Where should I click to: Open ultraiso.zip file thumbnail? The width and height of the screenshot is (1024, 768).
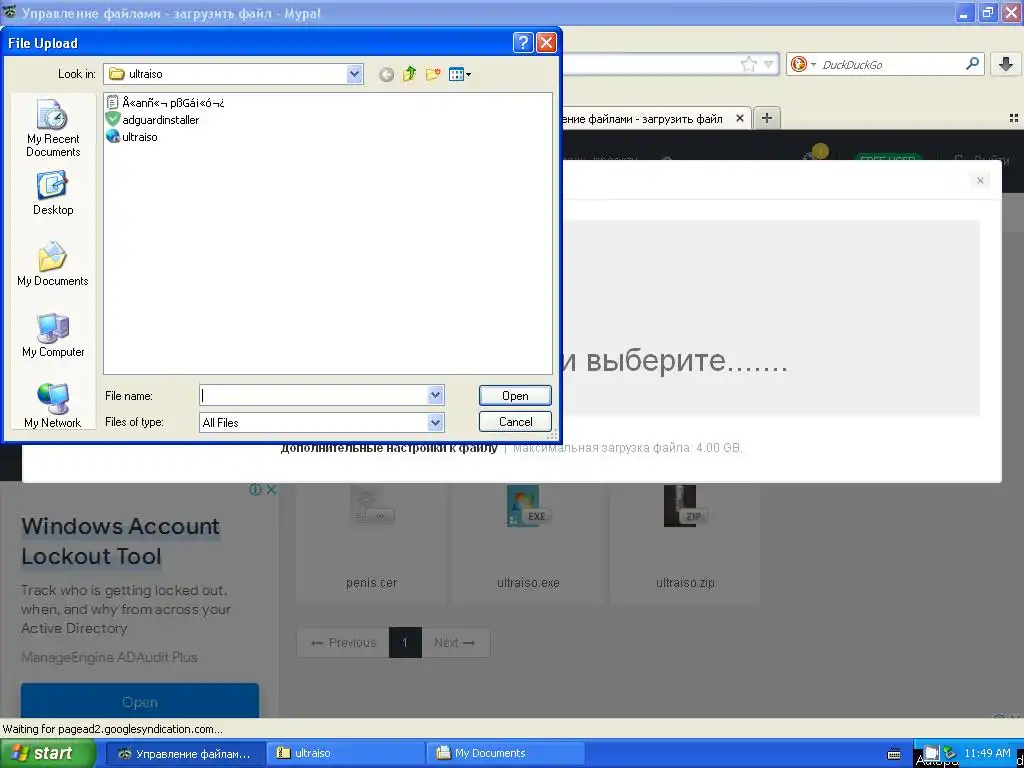pyautogui.click(x=684, y=543)
